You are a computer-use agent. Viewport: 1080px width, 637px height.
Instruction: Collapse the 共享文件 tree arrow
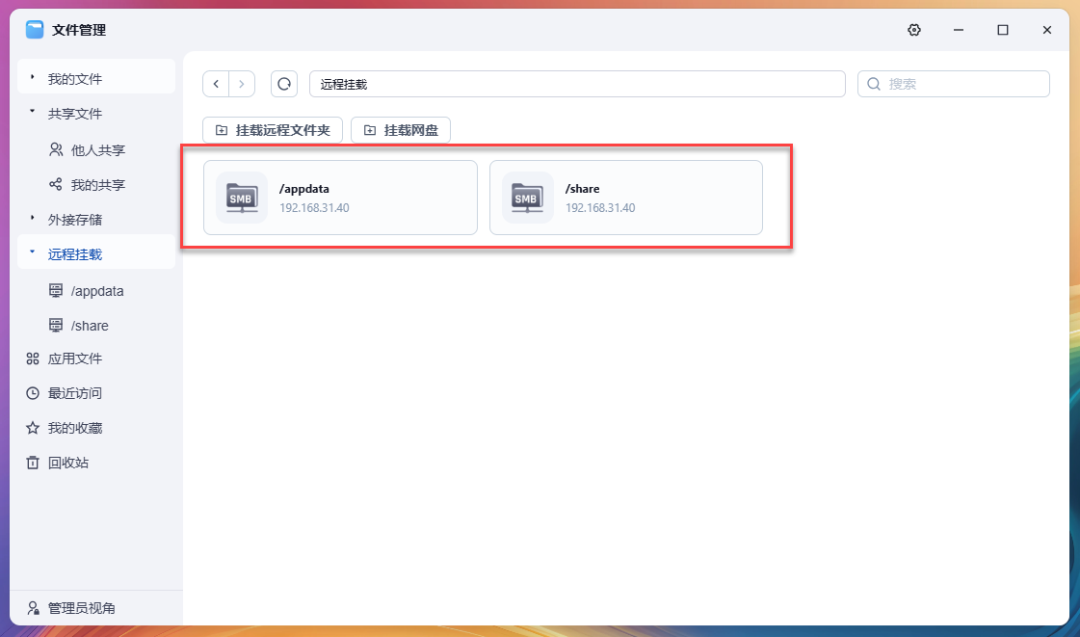point(32,112)
